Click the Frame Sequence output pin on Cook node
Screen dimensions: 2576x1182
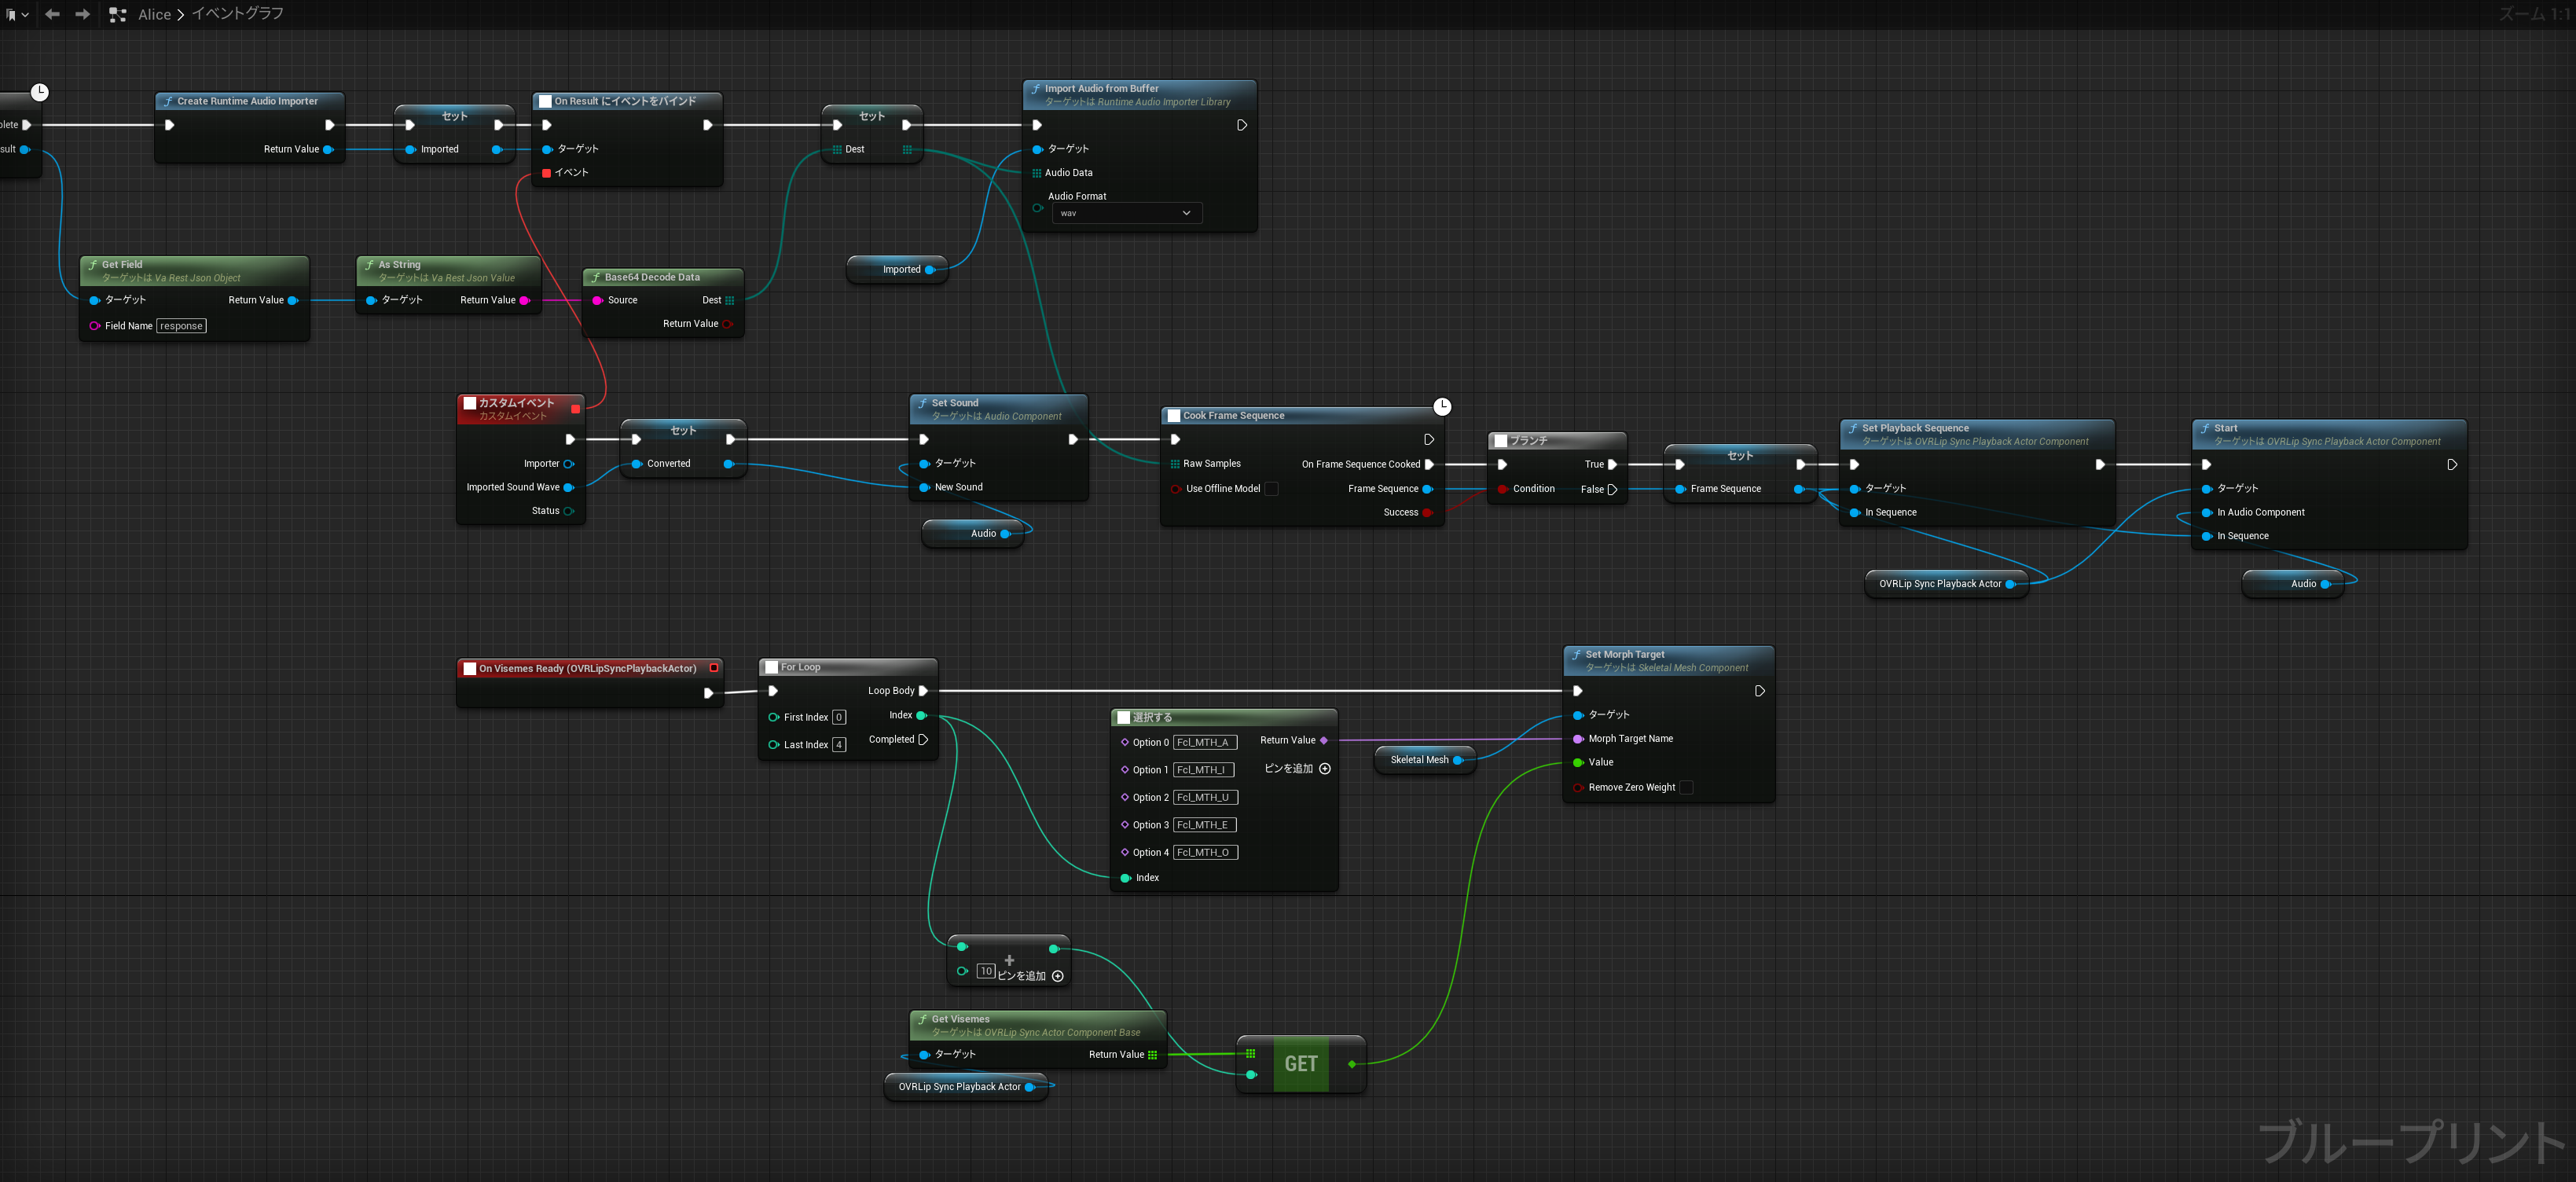[1428, 489]
